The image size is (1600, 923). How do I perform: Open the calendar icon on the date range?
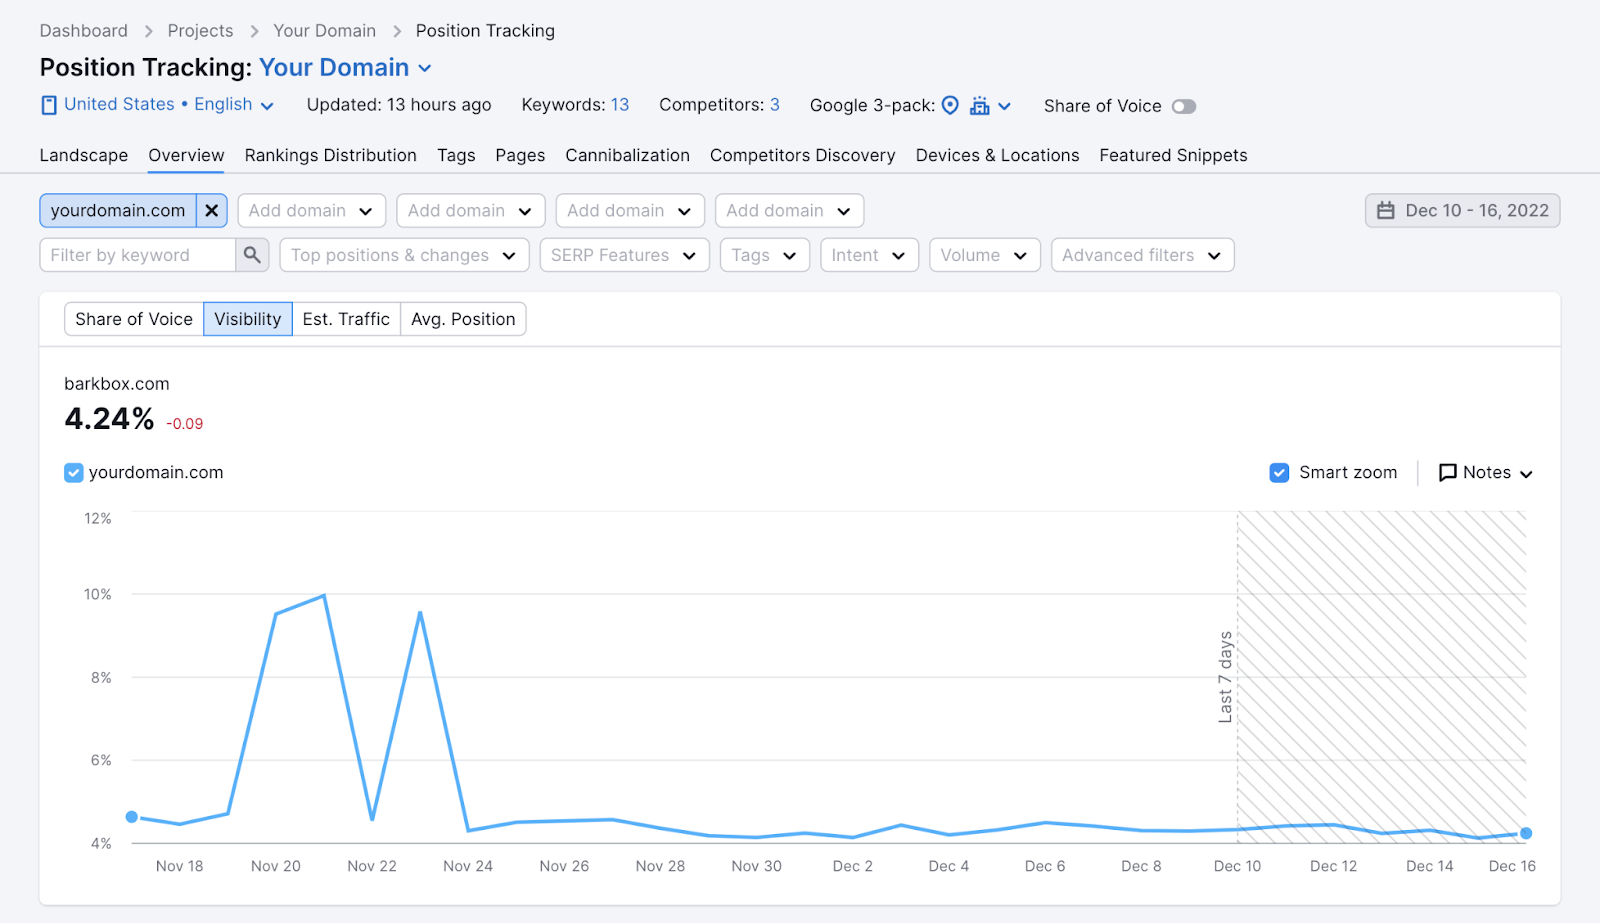click(x=1388, y=210)
